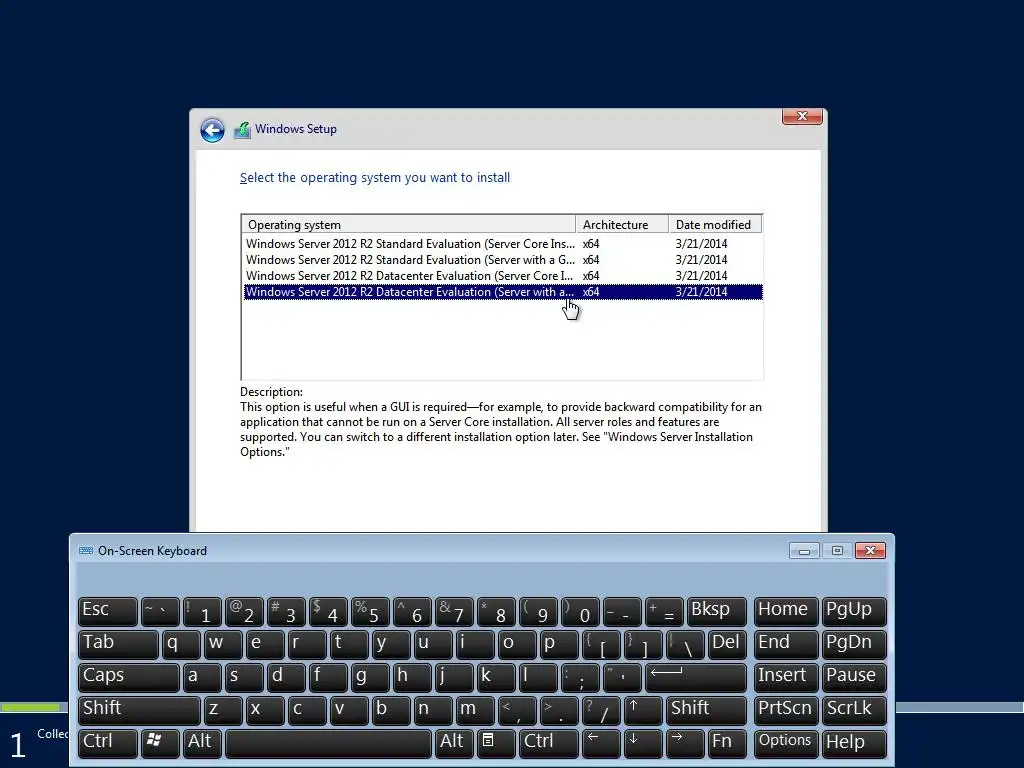Tap the down arrow key
This screenshot has width=1024, height=768.
(643, 743)
